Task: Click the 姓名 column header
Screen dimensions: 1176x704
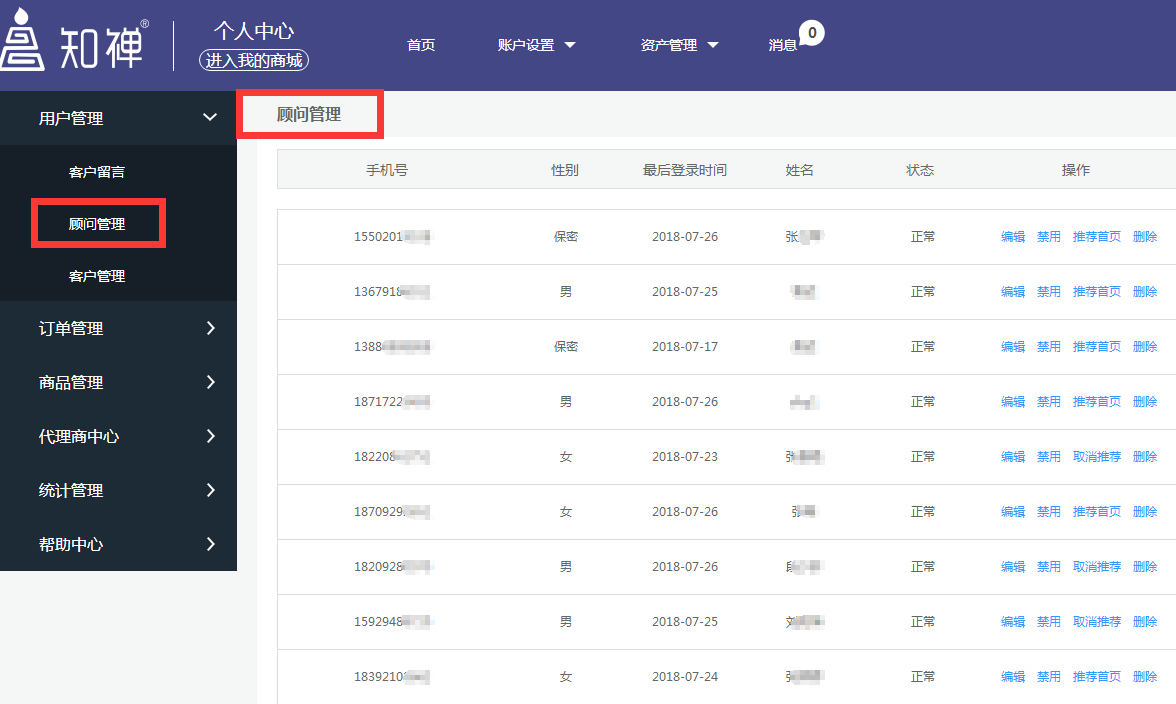Action: [x=800, y=170]
